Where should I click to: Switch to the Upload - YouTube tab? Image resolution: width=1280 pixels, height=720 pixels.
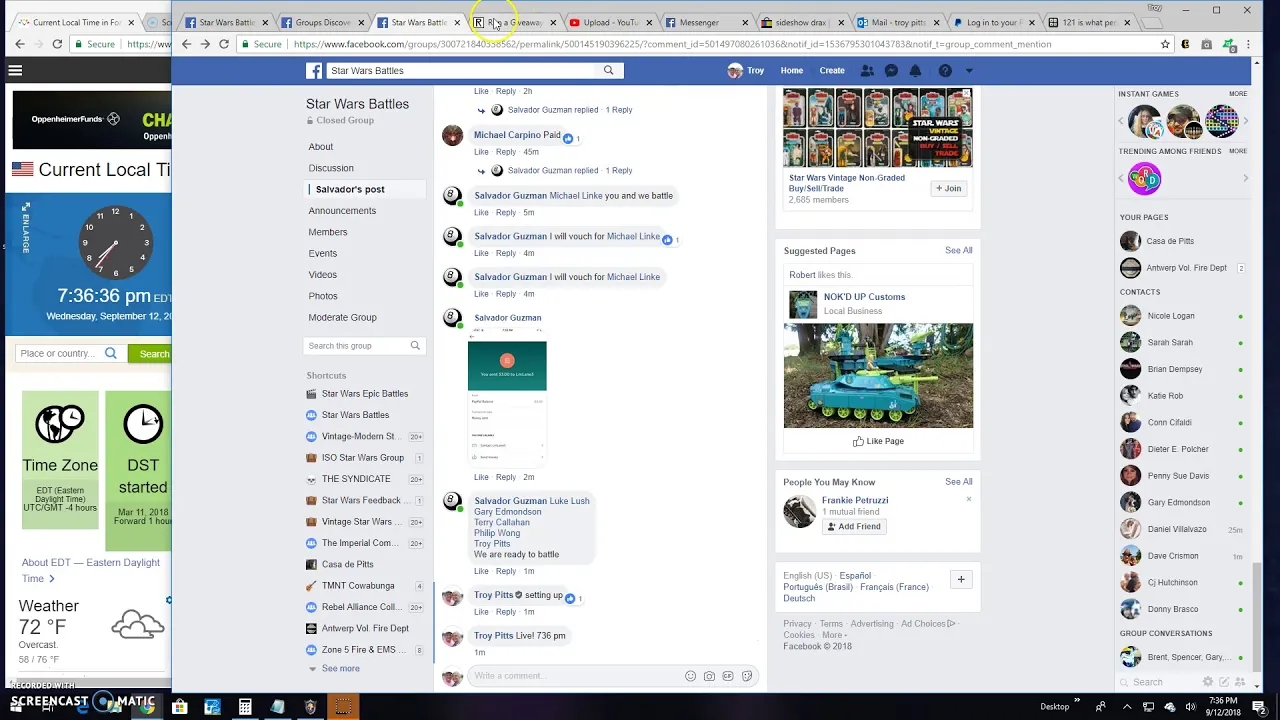[x=610, y=22]
